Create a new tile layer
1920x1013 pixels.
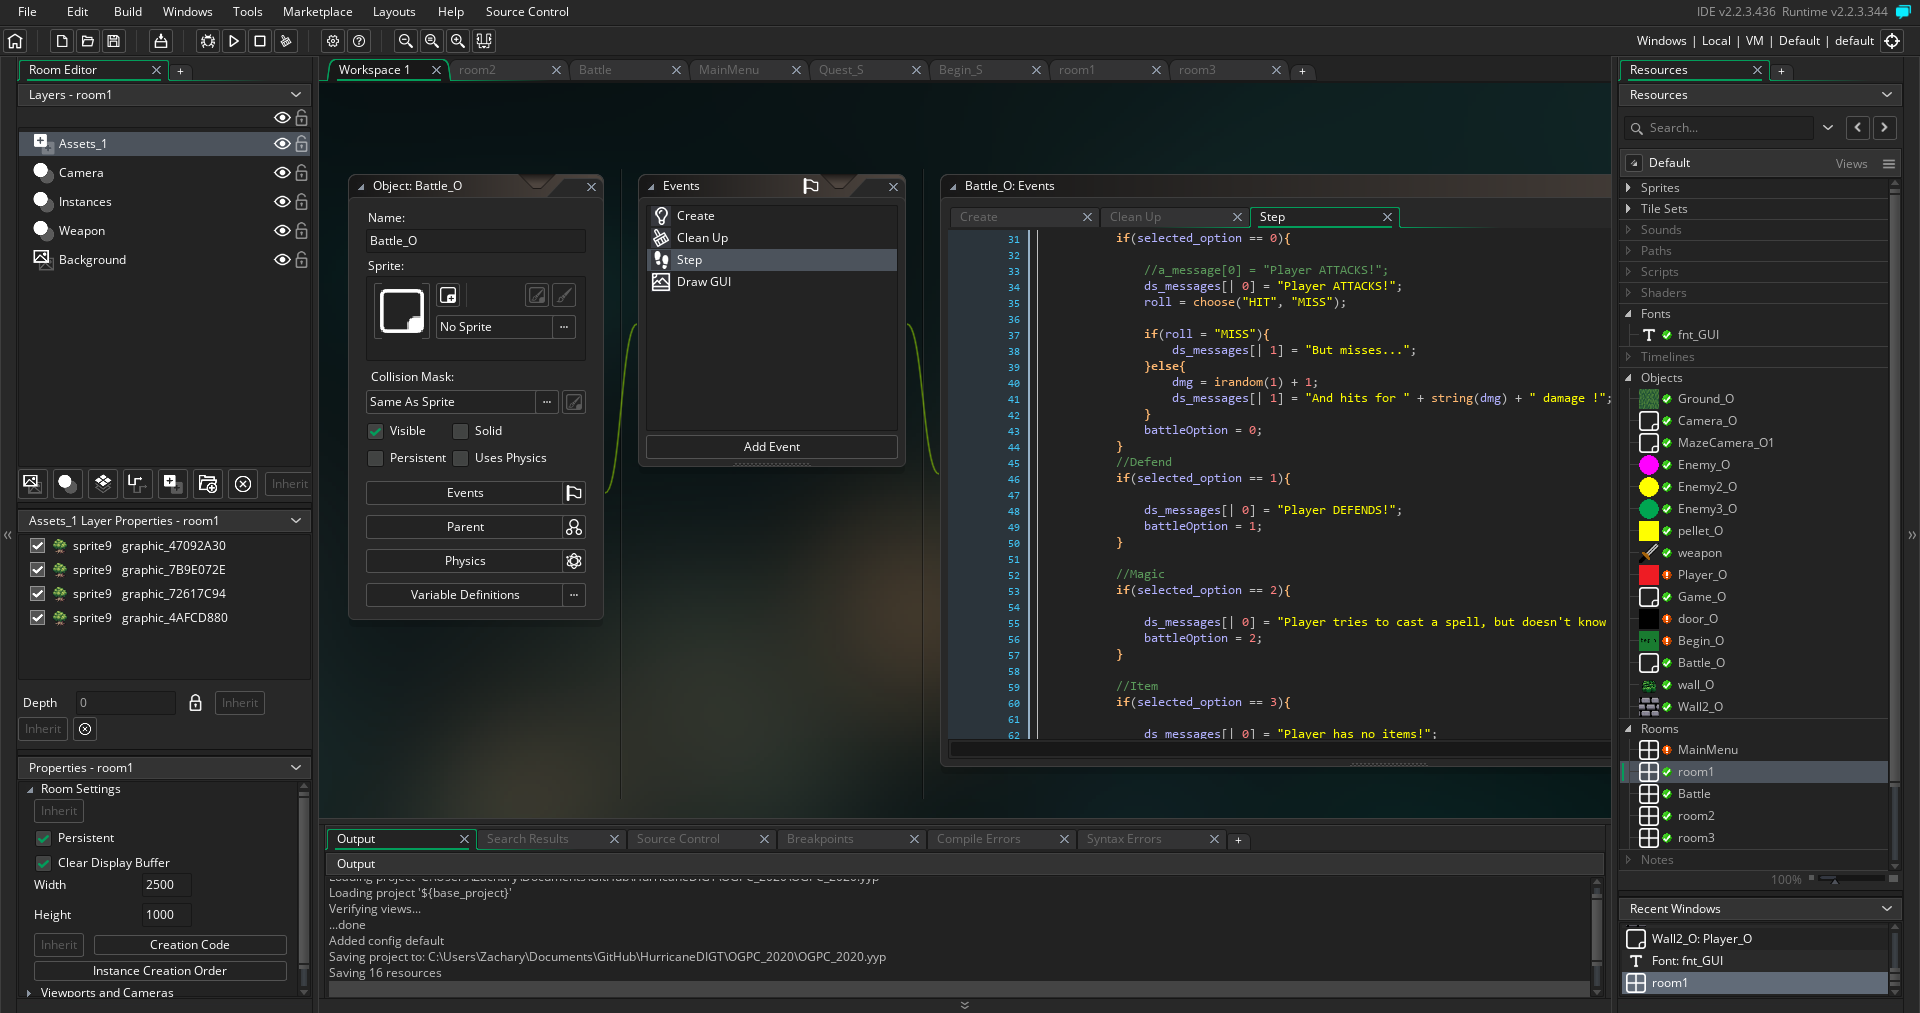point(102,484)
